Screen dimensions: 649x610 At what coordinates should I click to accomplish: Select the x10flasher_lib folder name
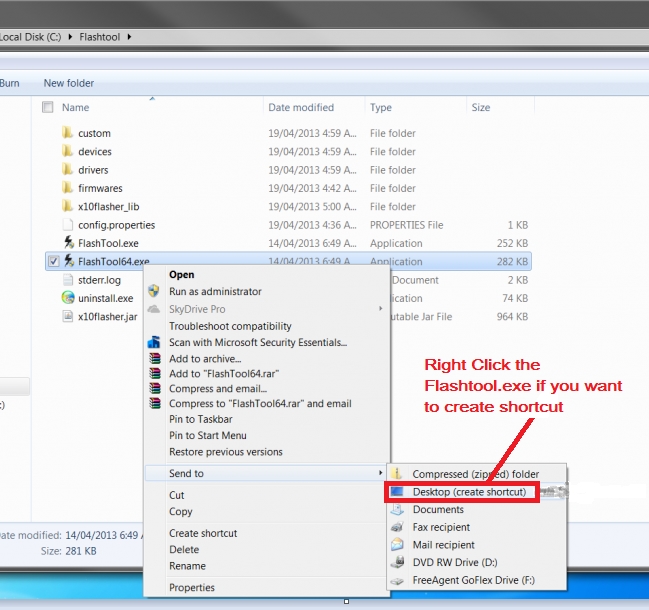[x=109, y=207]
